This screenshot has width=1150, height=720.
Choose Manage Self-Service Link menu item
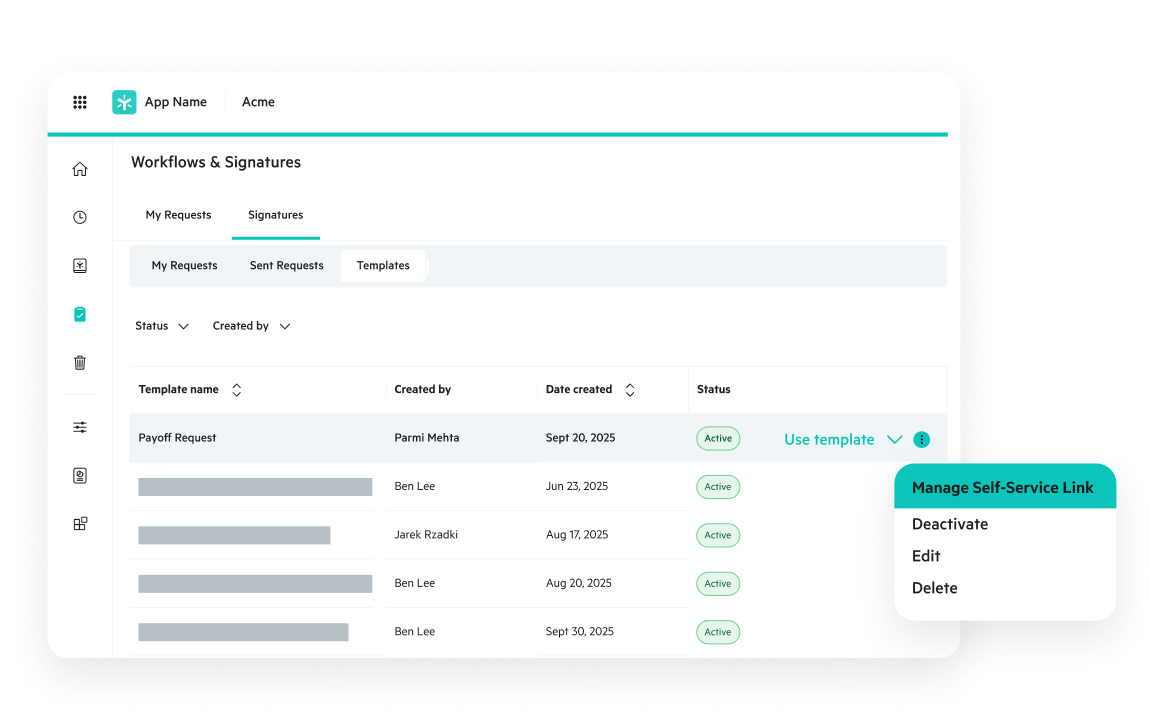click(1005, 487)
